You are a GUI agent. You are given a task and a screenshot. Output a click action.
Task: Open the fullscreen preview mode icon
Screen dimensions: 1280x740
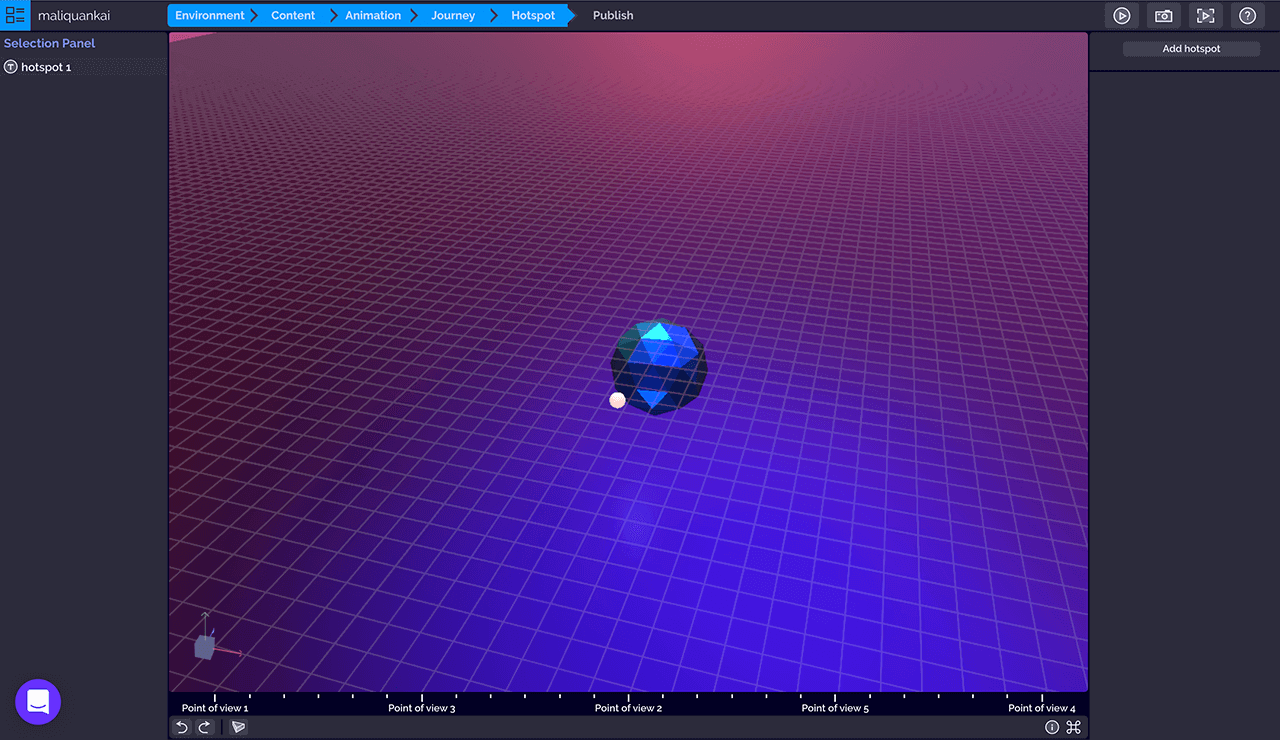point(1206,16)
